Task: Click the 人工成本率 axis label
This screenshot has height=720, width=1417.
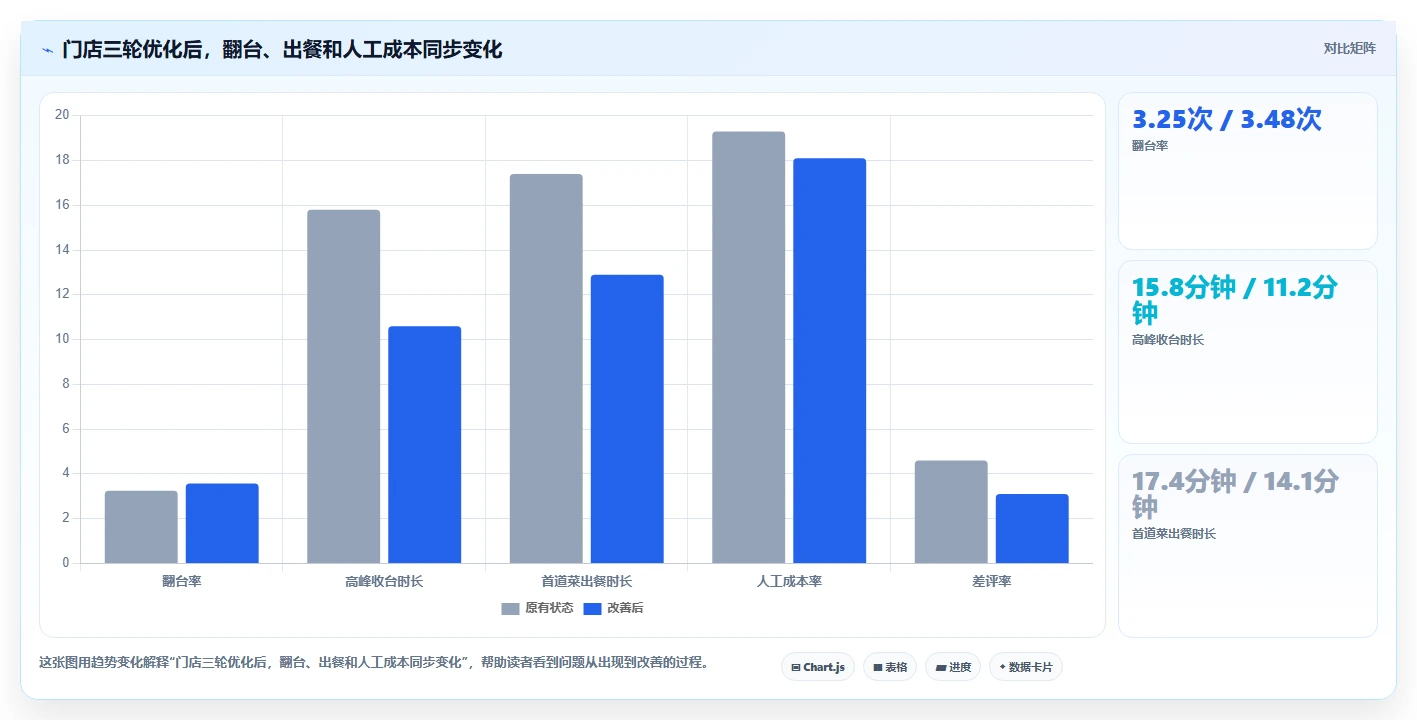Action: coord(789,581)
